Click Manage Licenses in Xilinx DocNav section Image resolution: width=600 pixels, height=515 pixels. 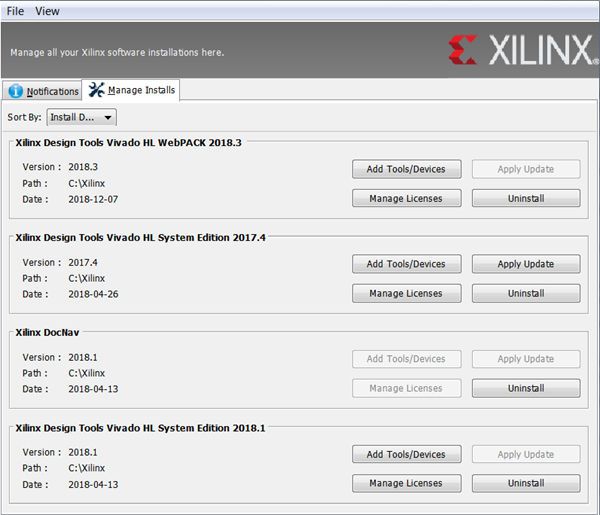[x=406, y=388]
